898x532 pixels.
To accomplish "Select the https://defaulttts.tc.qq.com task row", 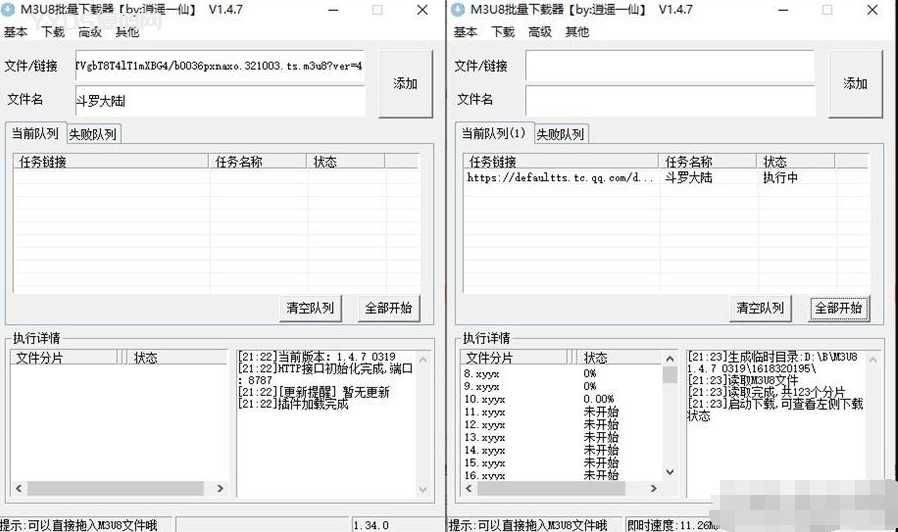I will coord(666,178).
